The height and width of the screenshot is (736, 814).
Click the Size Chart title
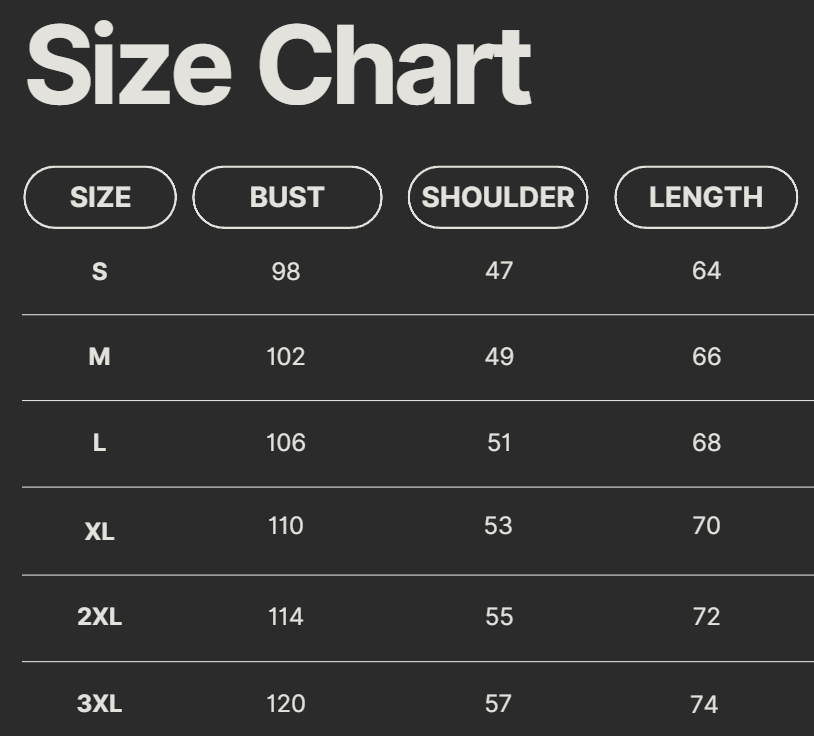click(278, 66)
